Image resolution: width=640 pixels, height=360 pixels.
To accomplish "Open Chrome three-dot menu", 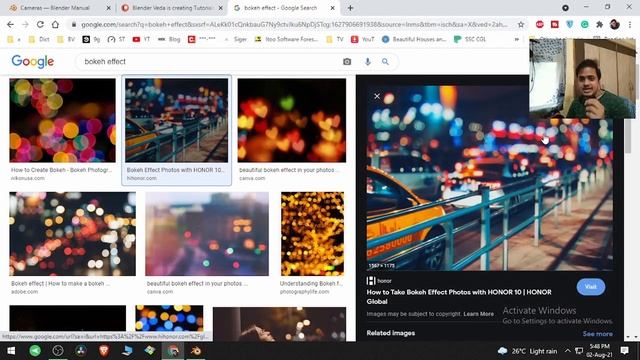I will pyautogui.click(x=630, y=24).
